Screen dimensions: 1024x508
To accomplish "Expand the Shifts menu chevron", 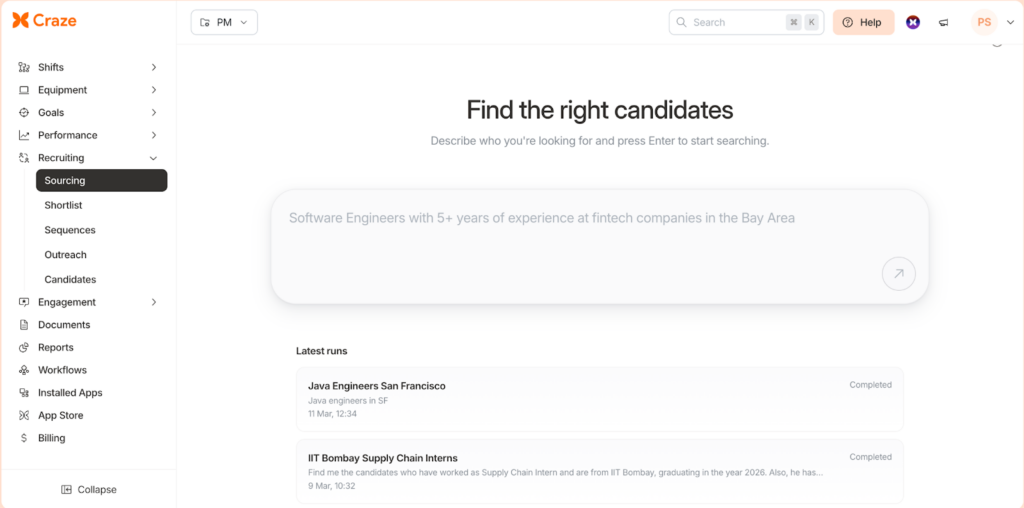I will pos(153,67).
